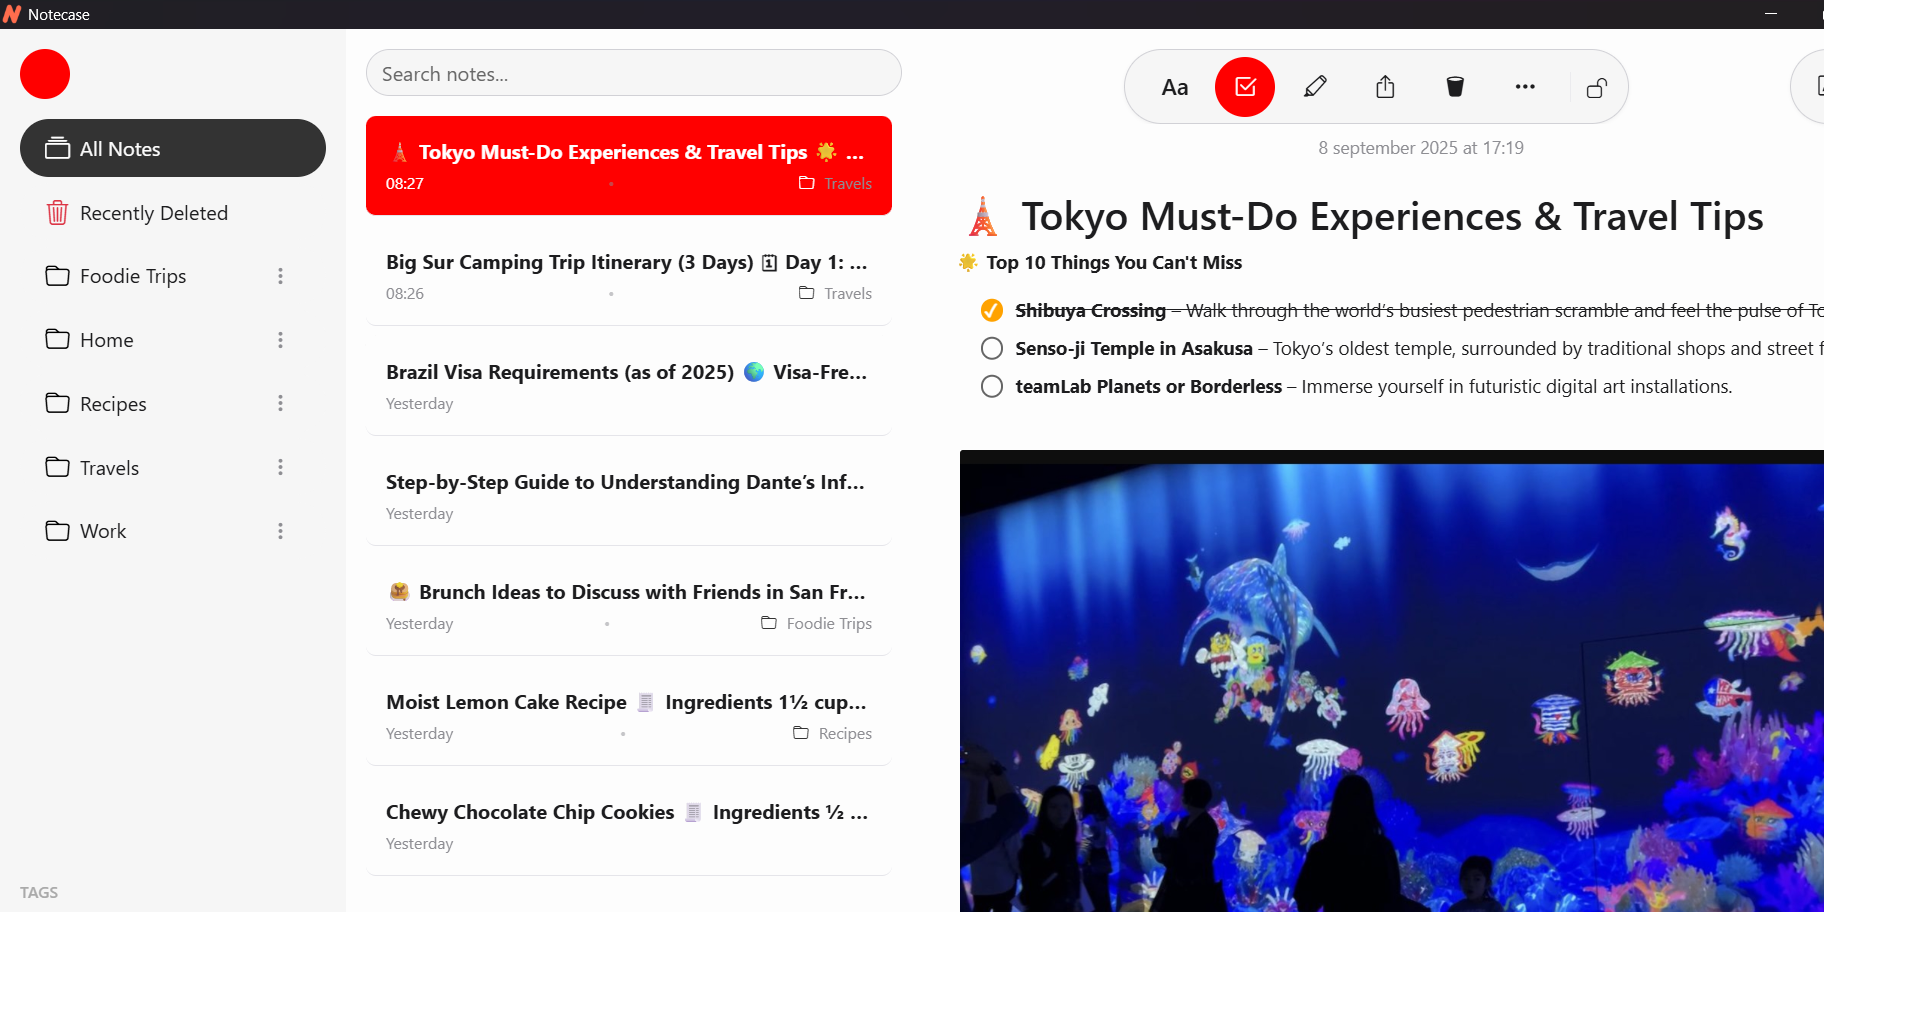This screenshot has height=1020, width=1920.
Task: Click the Notecase logo in title bar
Action: tap(12, 14)
